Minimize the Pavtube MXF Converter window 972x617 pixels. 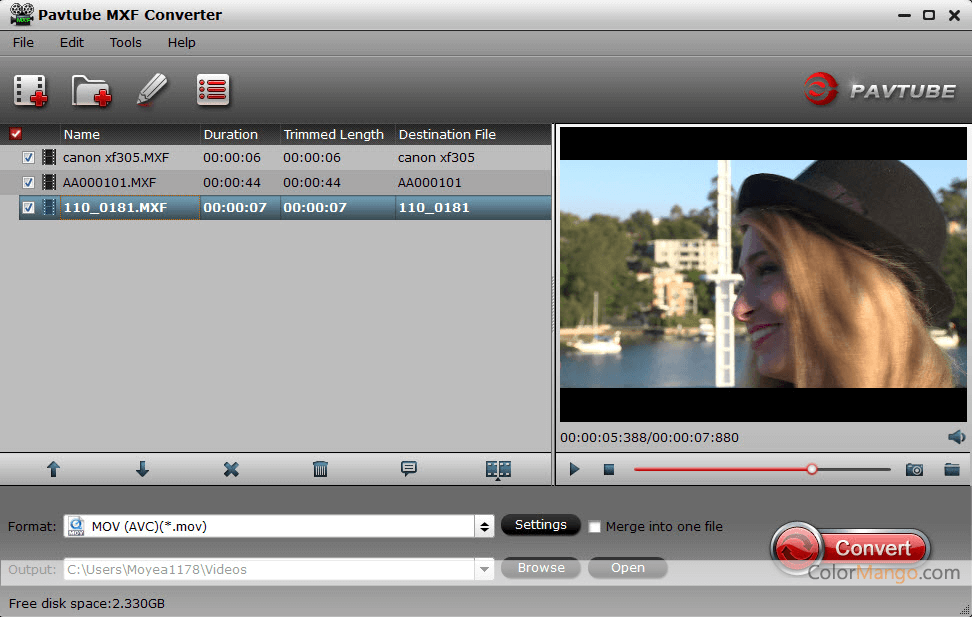point(904,15)
